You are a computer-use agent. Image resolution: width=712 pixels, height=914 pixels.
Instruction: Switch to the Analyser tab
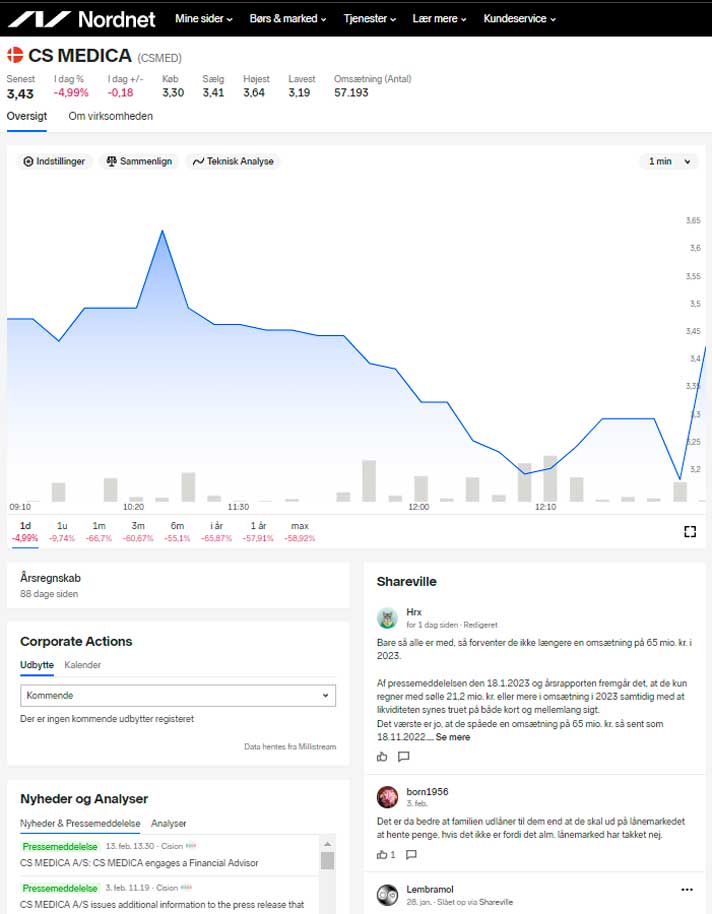pos(169,824)
